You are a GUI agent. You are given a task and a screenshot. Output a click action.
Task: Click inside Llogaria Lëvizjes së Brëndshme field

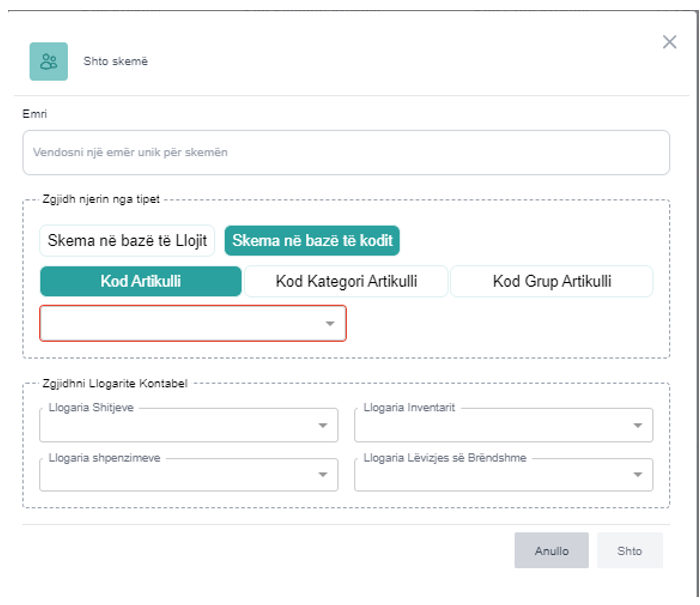tap(490, 475)
